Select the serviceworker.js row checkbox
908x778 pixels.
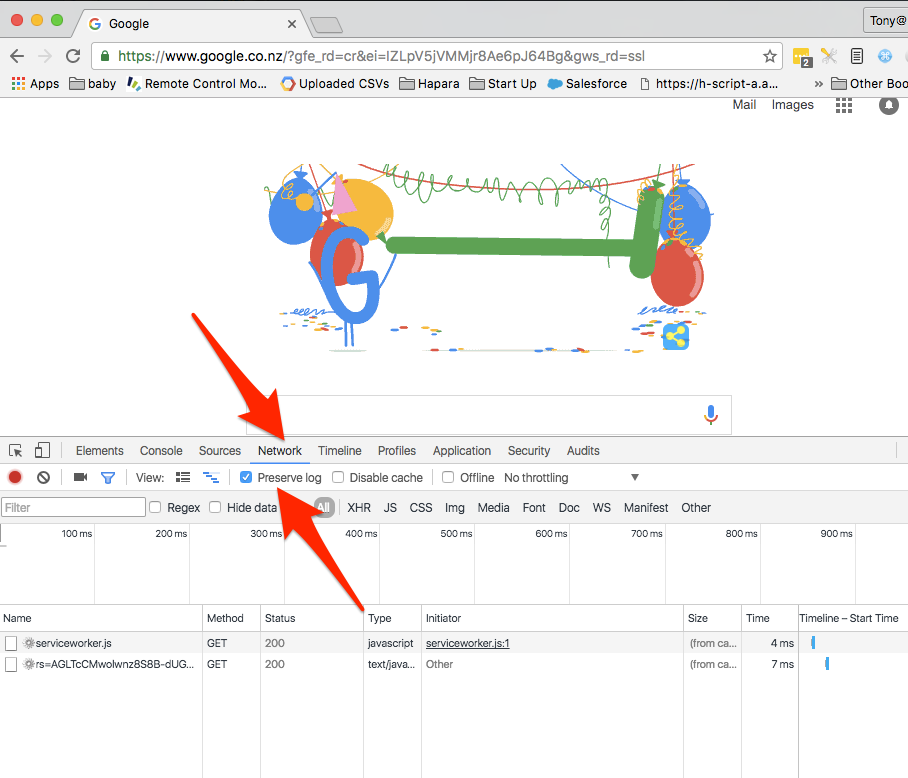click(11, 643)
